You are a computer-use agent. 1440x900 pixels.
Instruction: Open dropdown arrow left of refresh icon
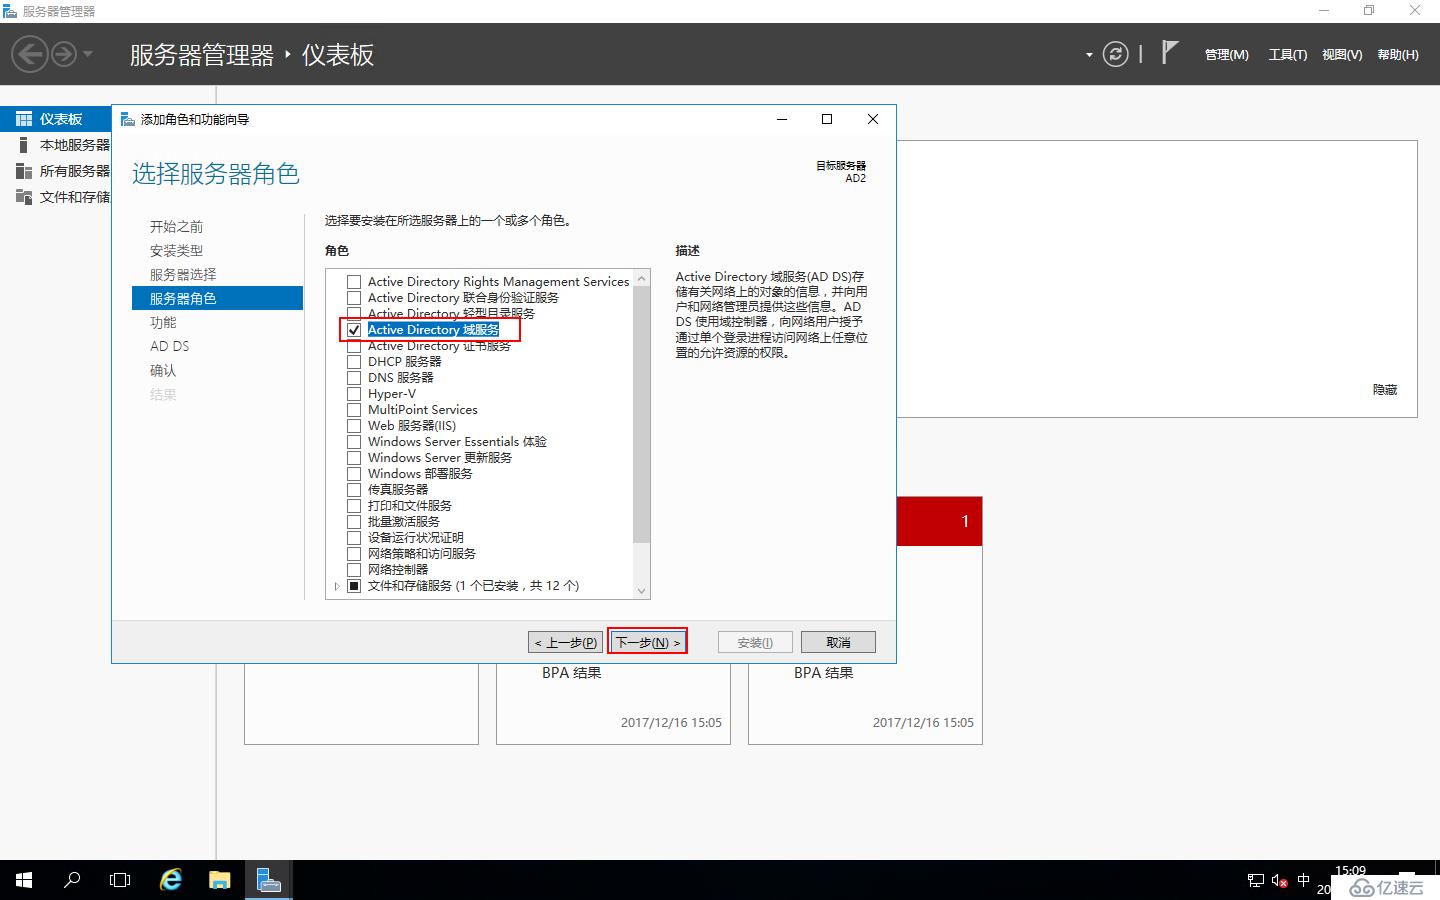1089,55
